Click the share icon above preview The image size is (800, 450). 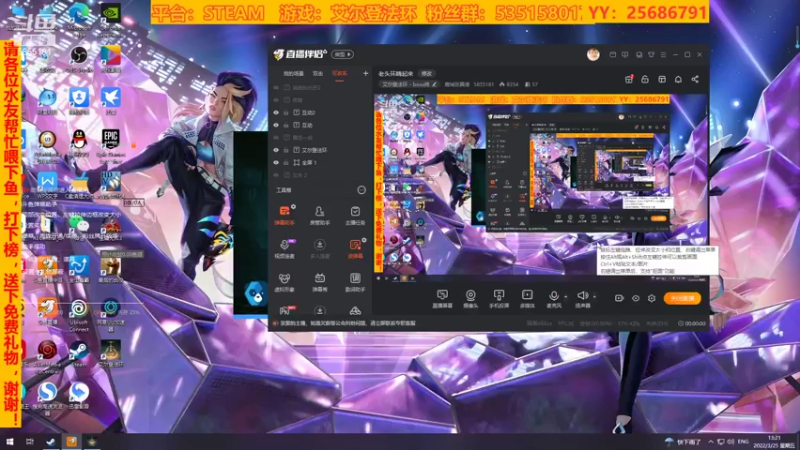point(695,79)
